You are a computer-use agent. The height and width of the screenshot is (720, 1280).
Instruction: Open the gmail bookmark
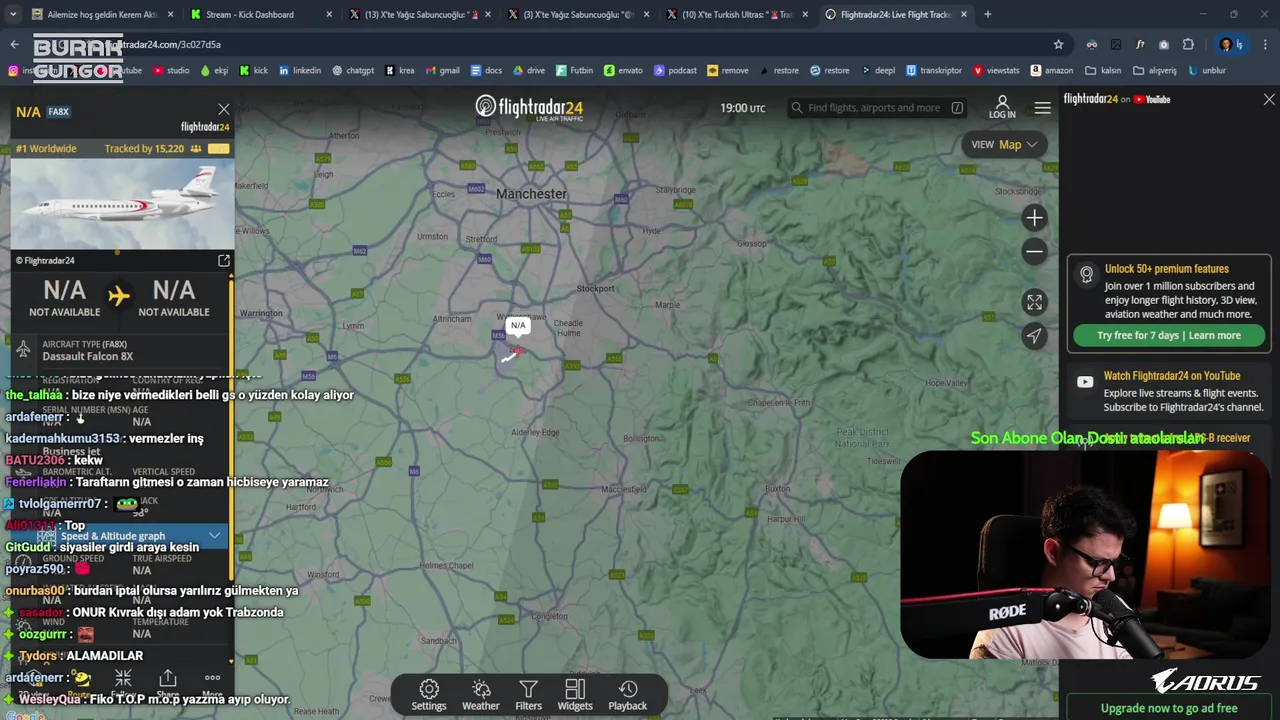442,70
